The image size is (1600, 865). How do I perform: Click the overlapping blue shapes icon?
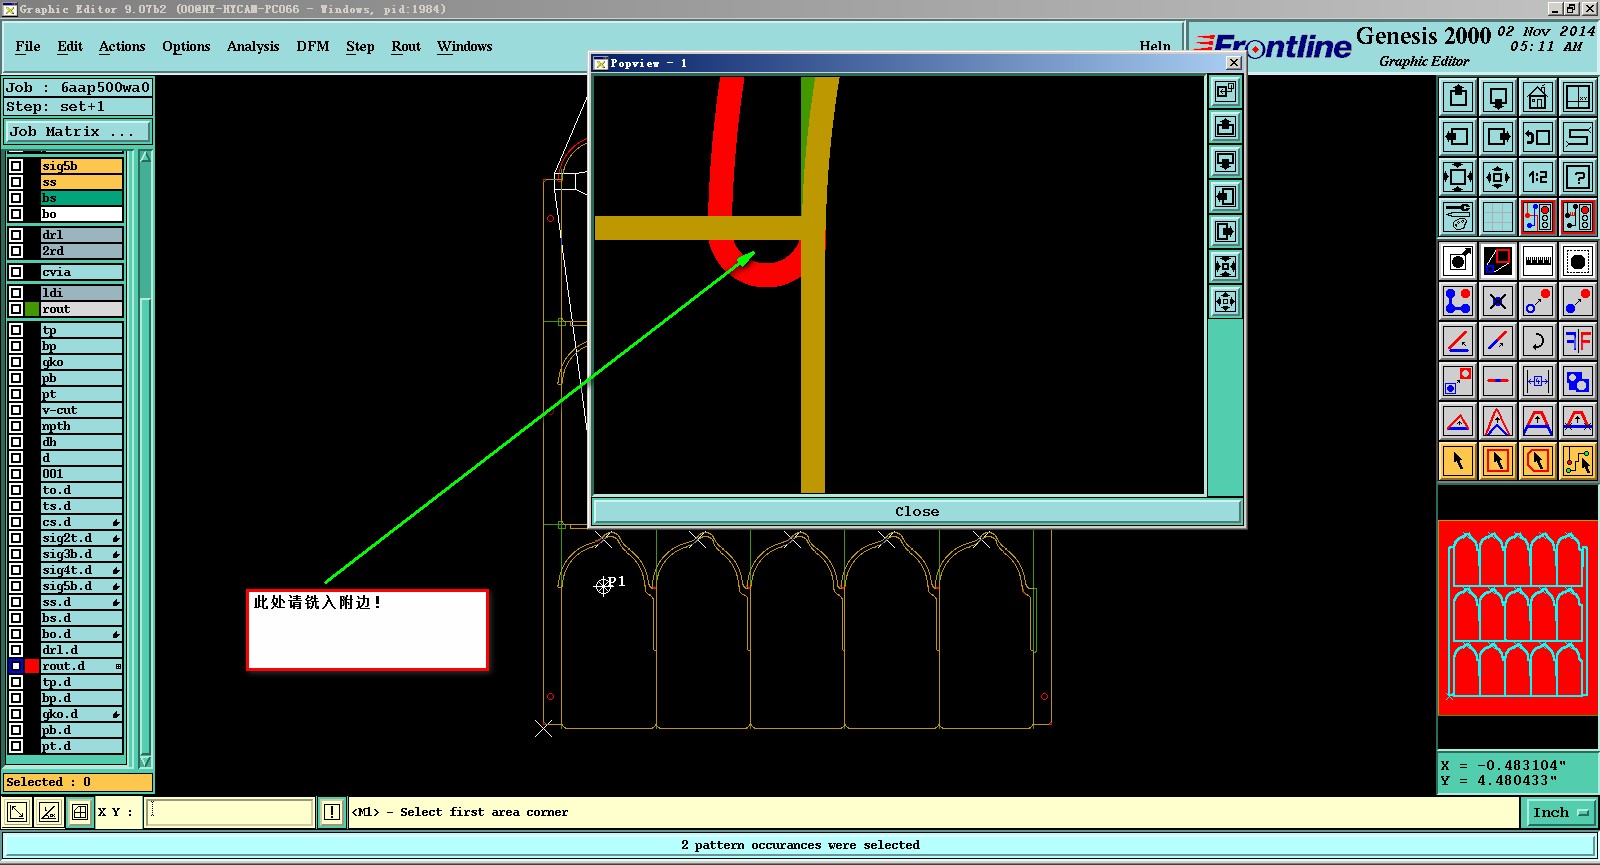point(1578,381)
